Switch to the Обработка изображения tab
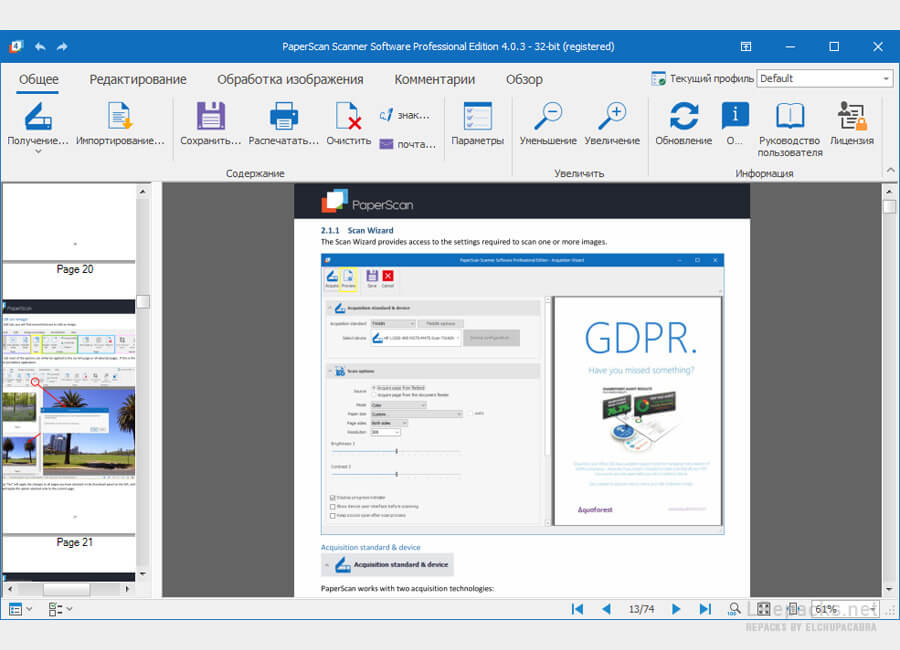The image size is (900, 650). 290,79
